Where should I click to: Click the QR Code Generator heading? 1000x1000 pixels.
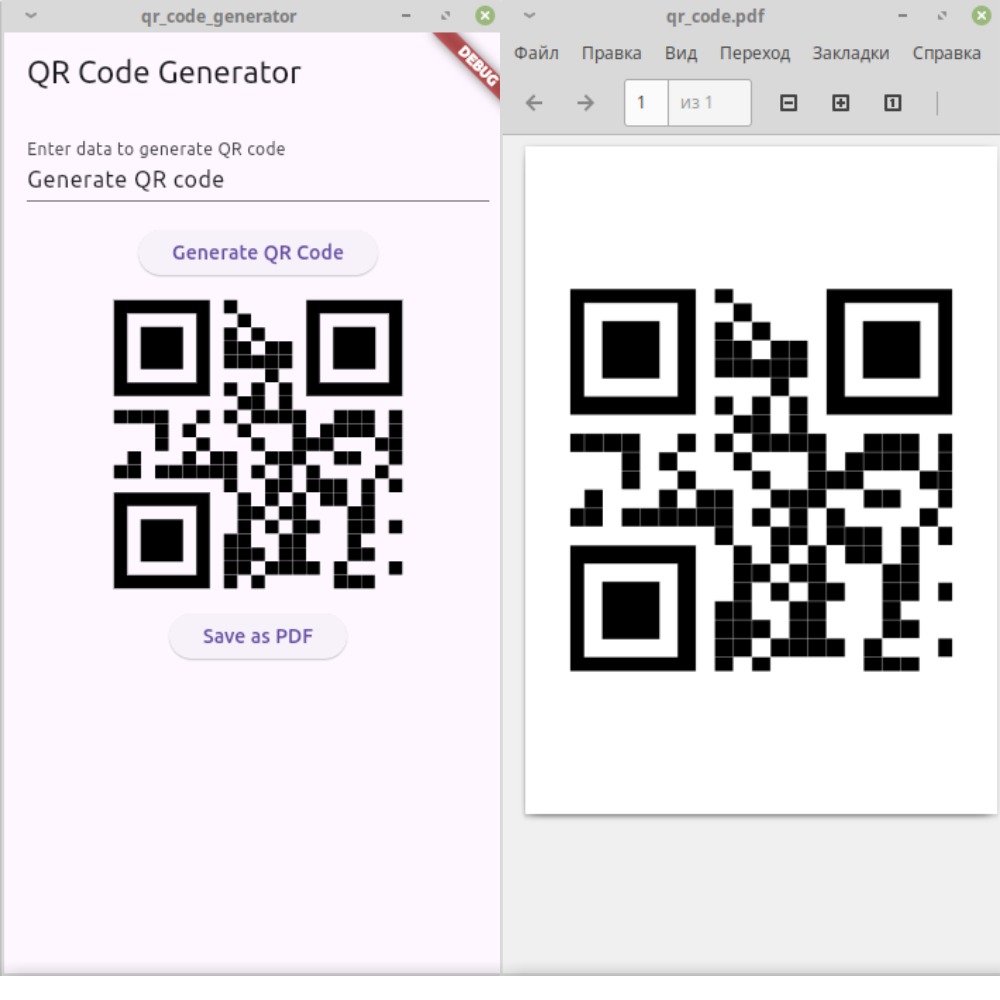(164, 72)
